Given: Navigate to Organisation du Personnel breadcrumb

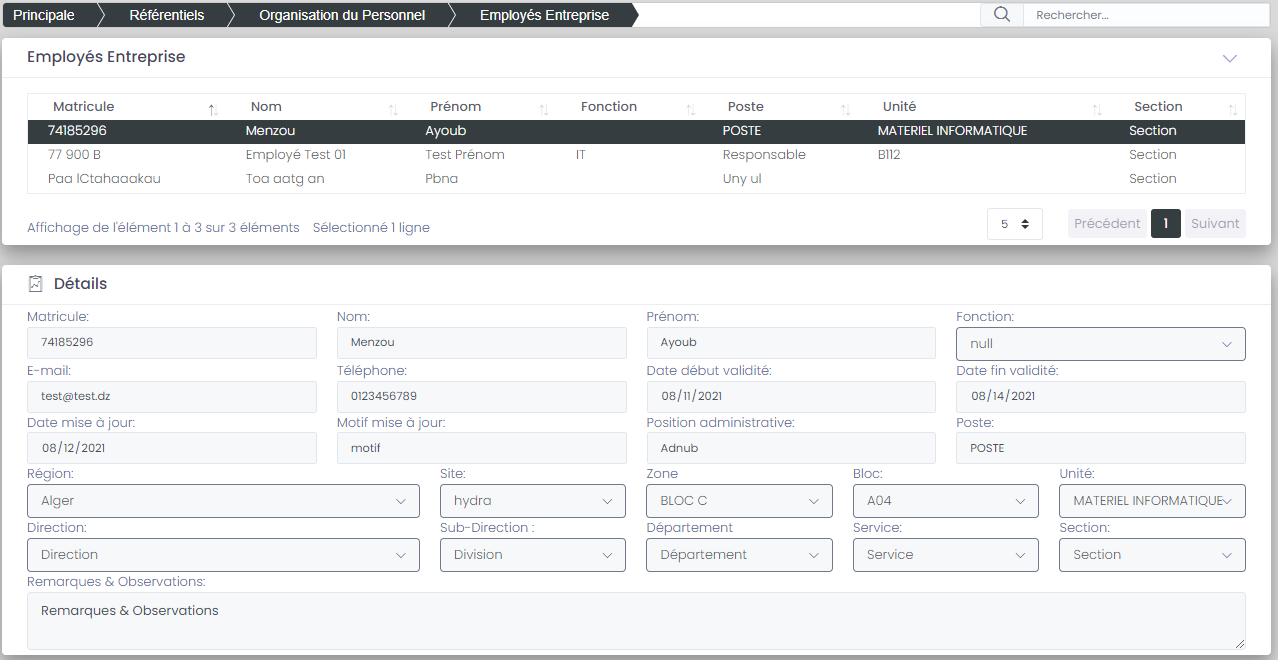Looking at the screenshot, I should (341, 15).
